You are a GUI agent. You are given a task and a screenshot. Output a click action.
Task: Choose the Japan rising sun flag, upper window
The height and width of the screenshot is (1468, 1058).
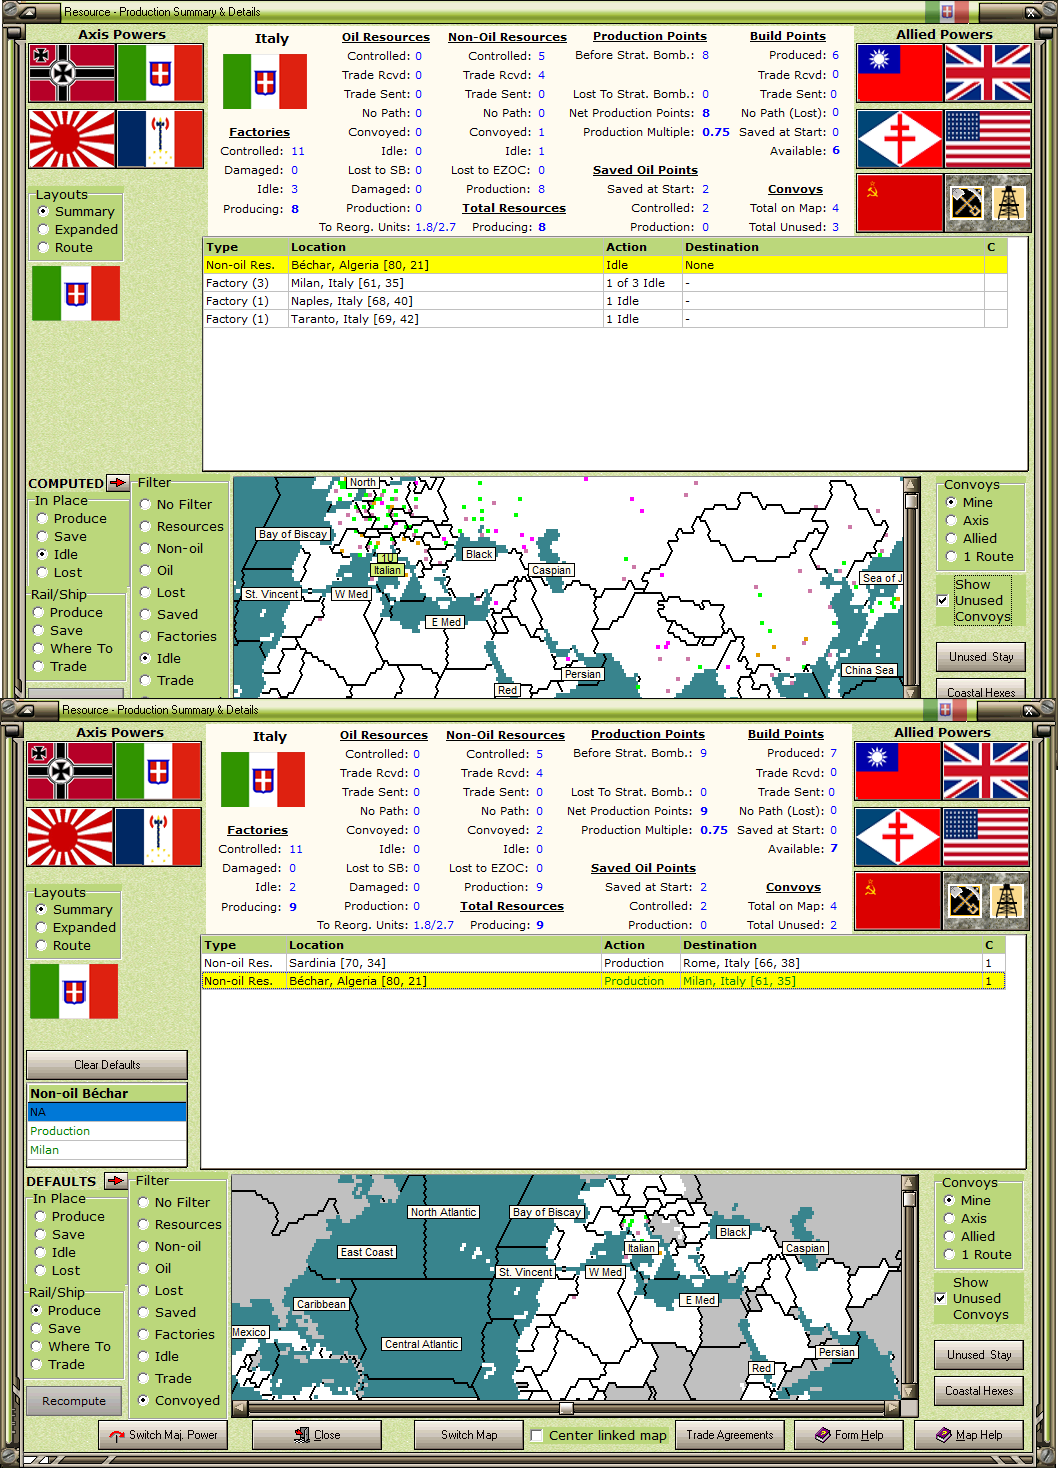(72, 139)
